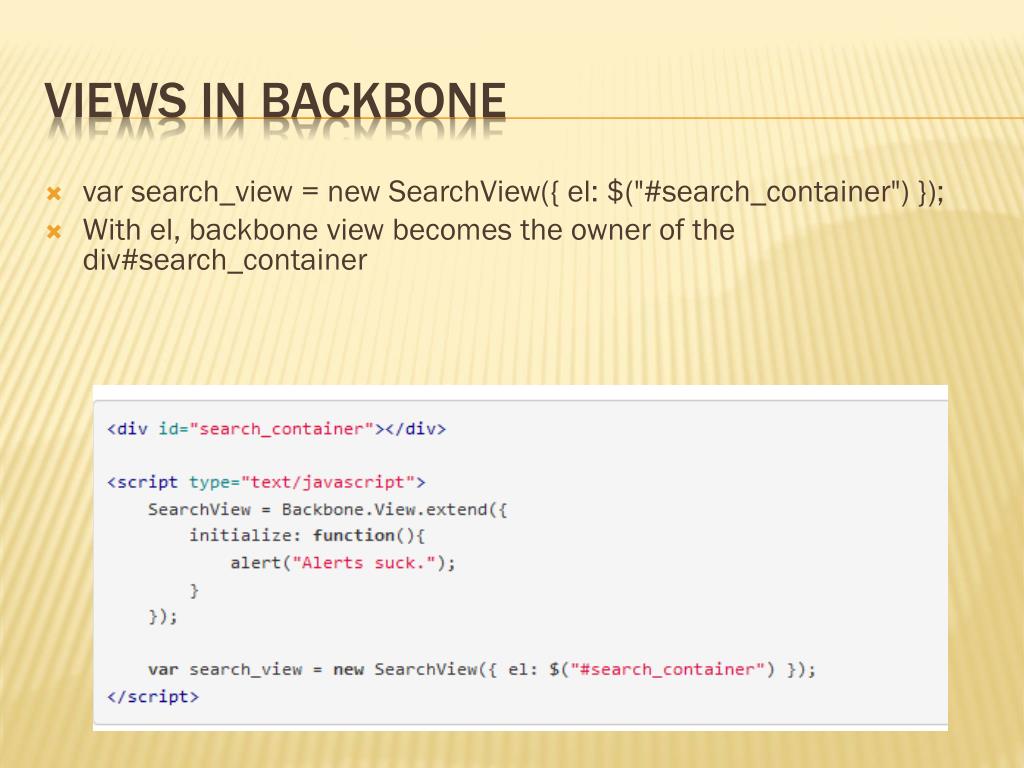Click code line 'var search_view = new SearchView' in snippet
The width and height of the screenshot is (1024, 768).
click(x=482, y=670)
